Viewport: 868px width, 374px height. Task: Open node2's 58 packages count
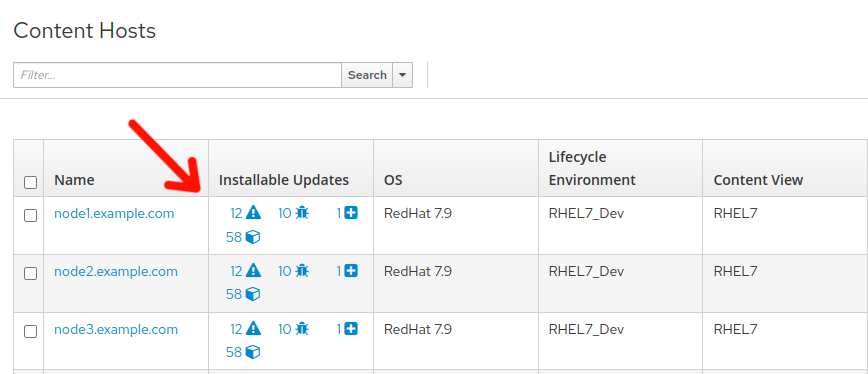point(234,294)
